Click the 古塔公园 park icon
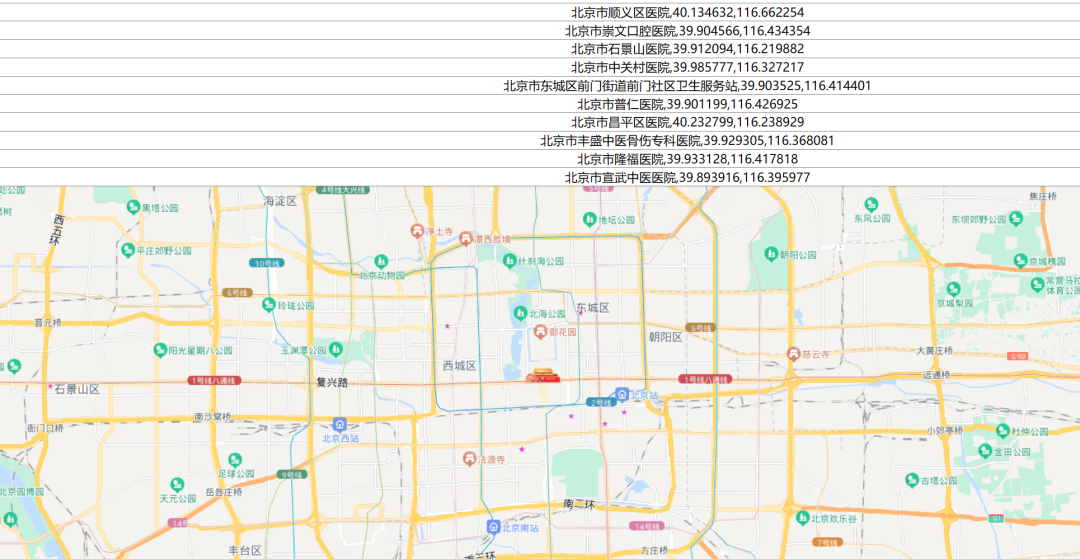 913,480
